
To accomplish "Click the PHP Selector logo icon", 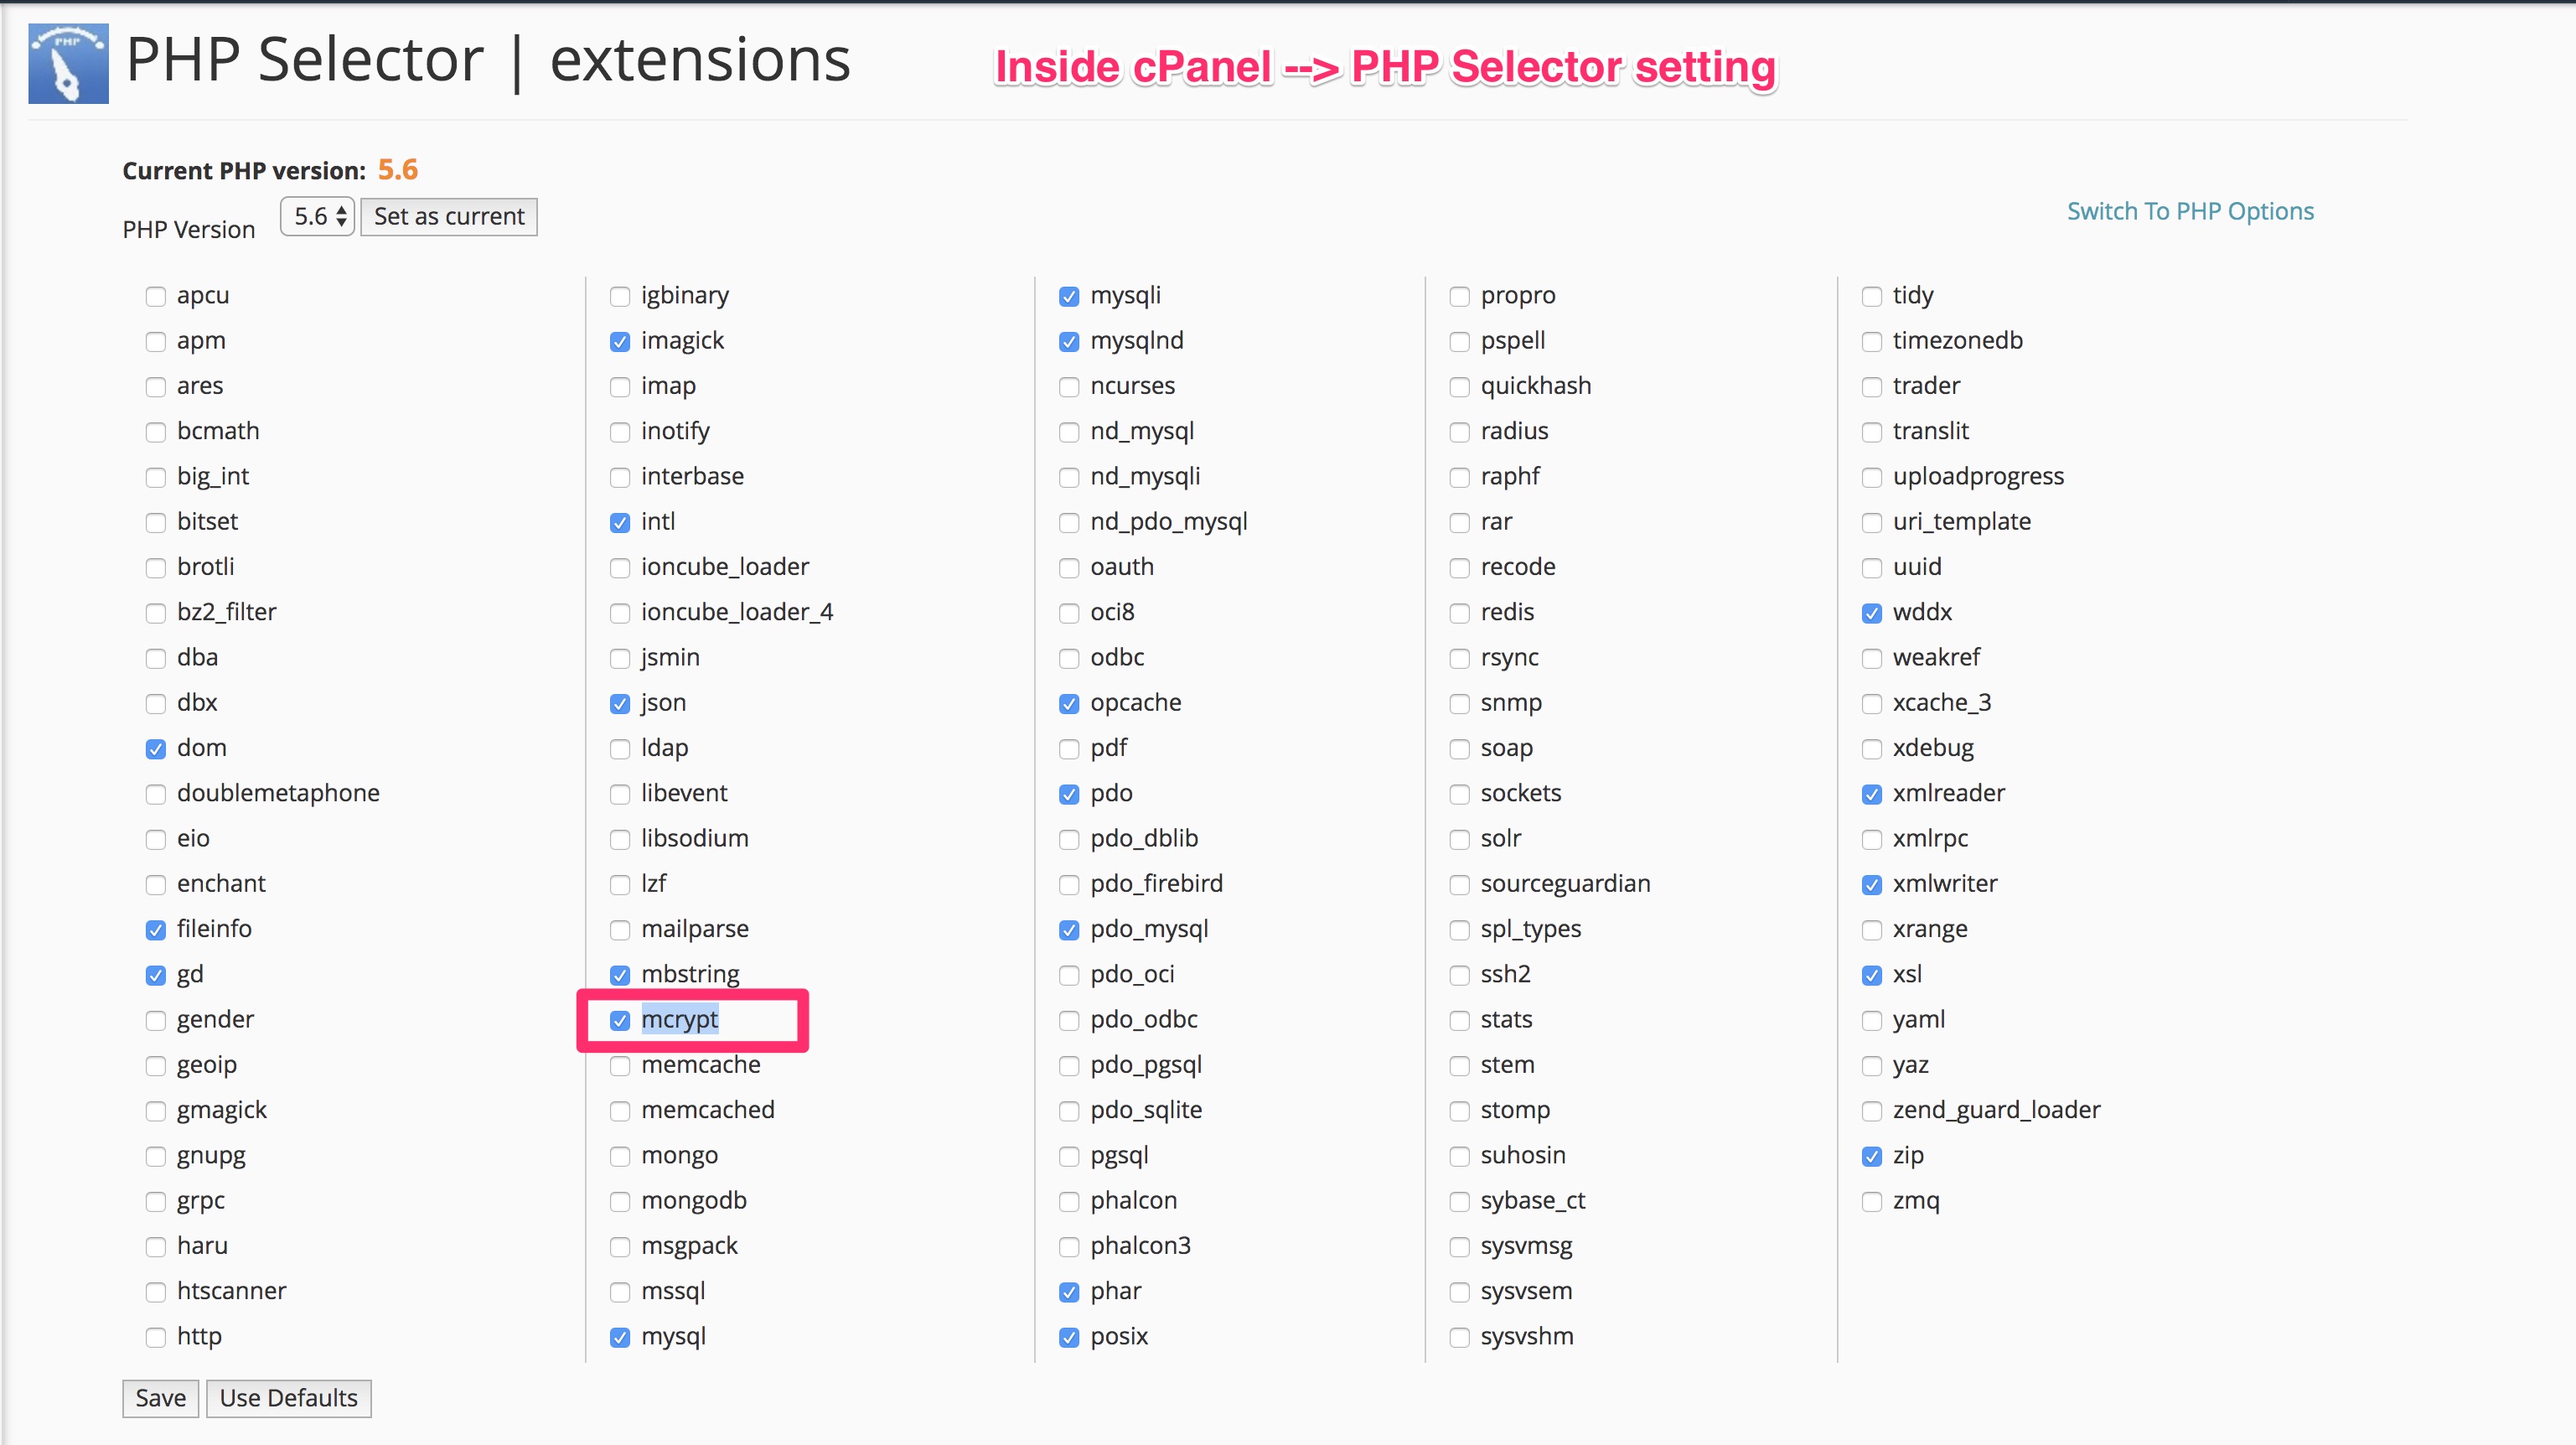I will coord(68,64).
